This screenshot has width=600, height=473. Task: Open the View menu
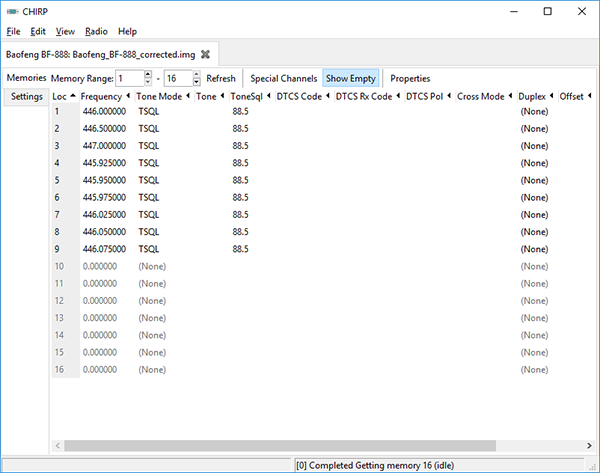(x=65, y=31)
